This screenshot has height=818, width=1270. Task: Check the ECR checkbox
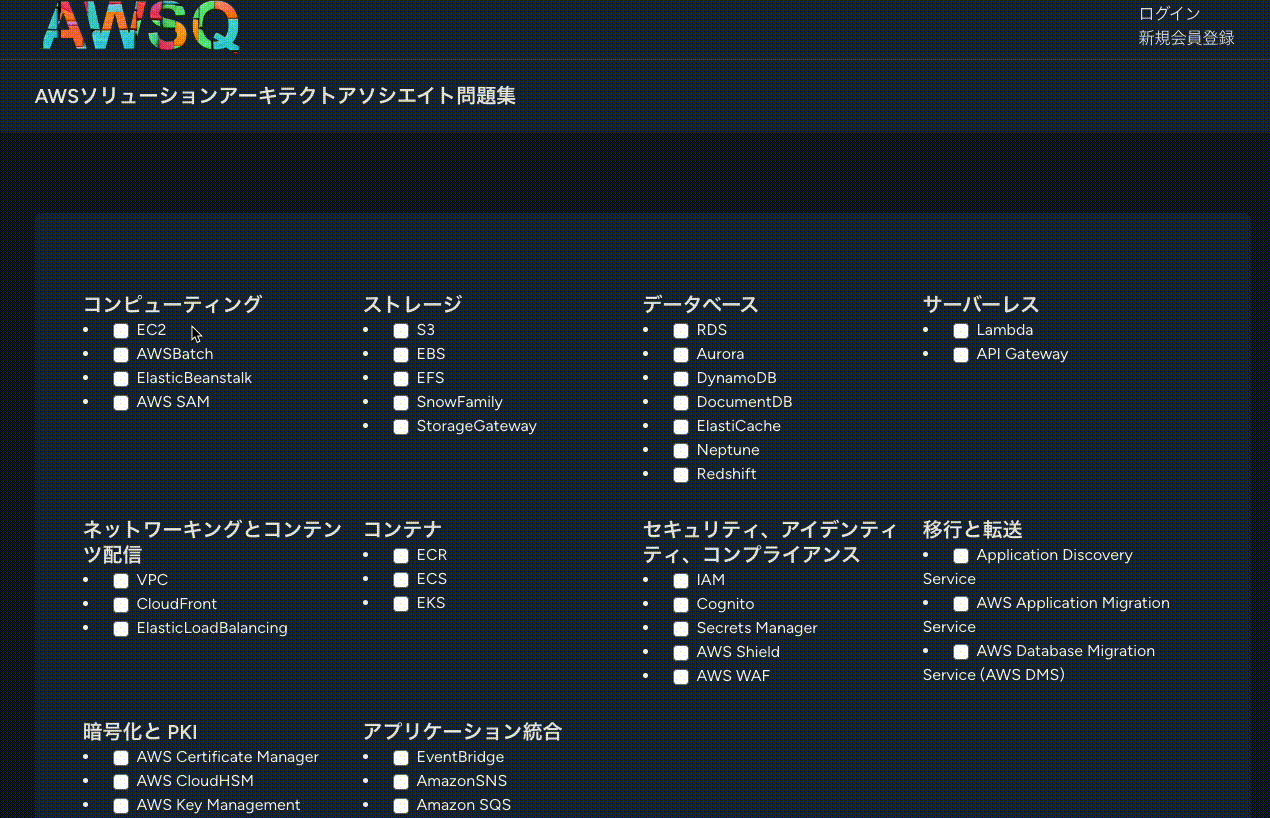point(401,556)
